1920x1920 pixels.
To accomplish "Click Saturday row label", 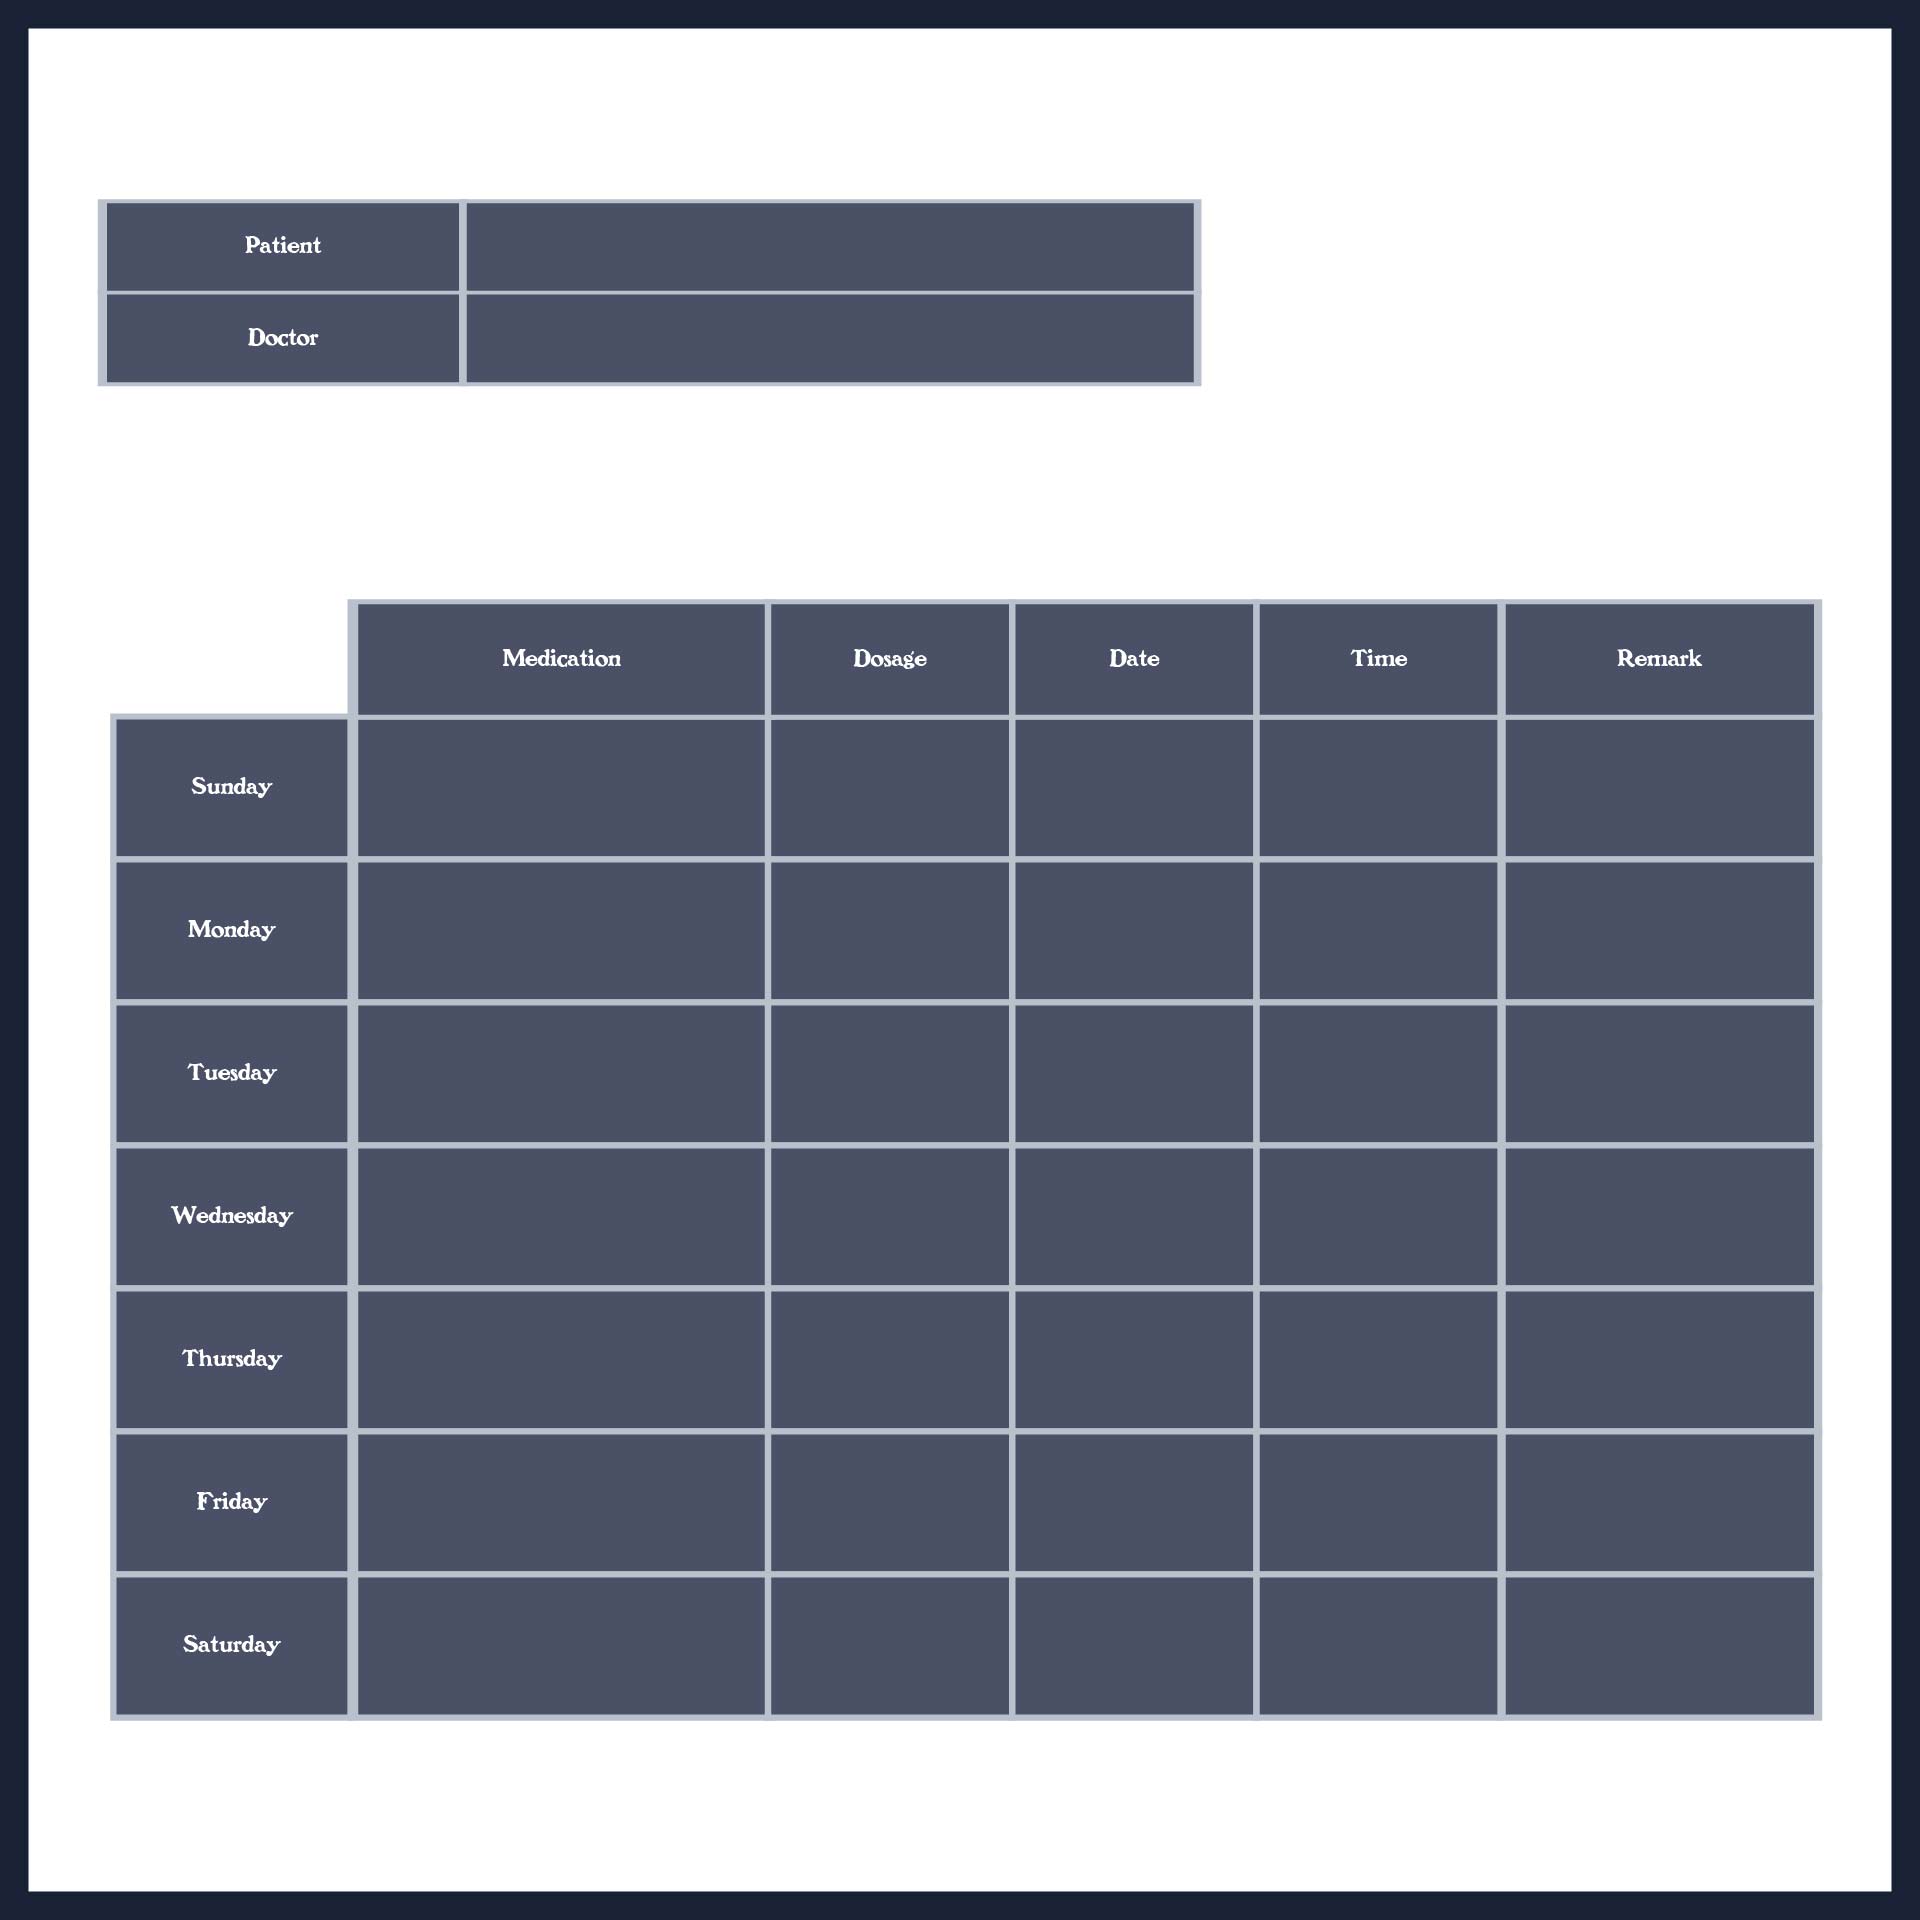I will click(229, 1646).
